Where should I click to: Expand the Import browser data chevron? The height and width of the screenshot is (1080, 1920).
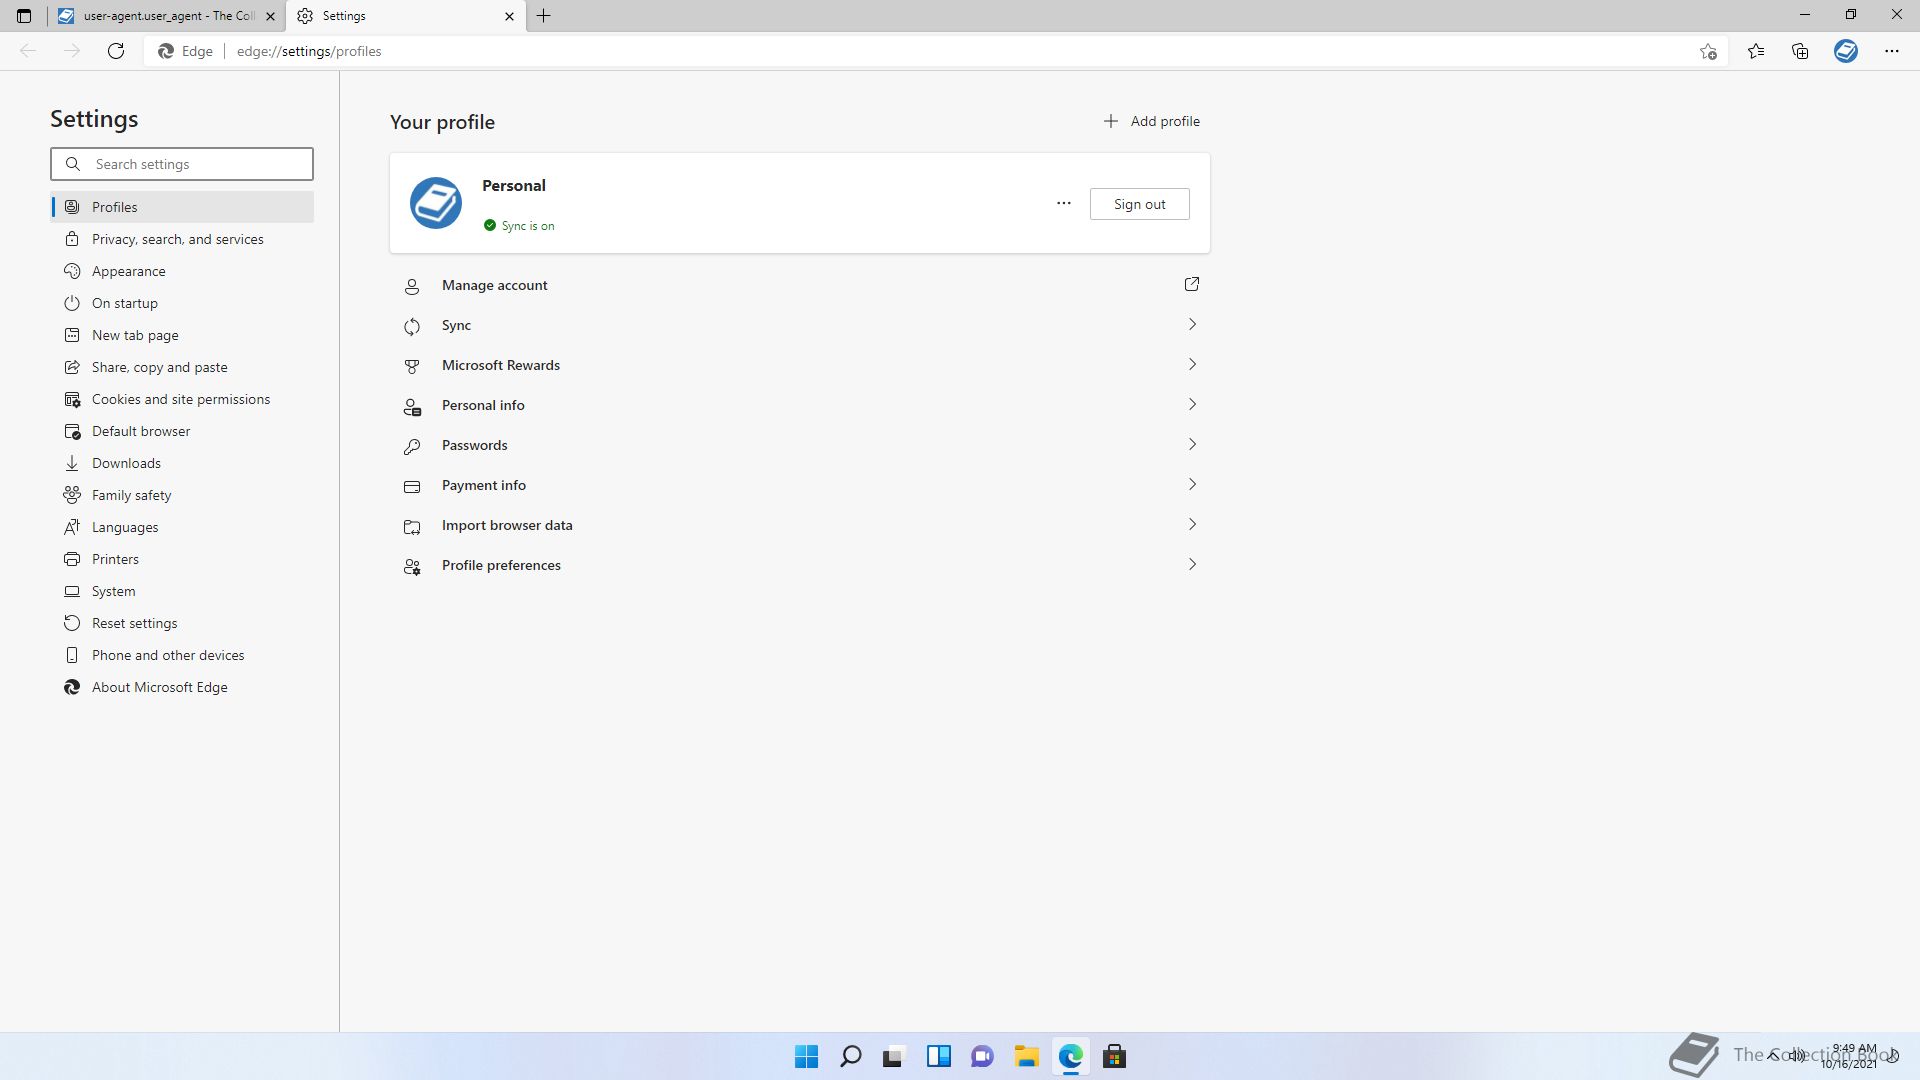tap(1192, 525)
